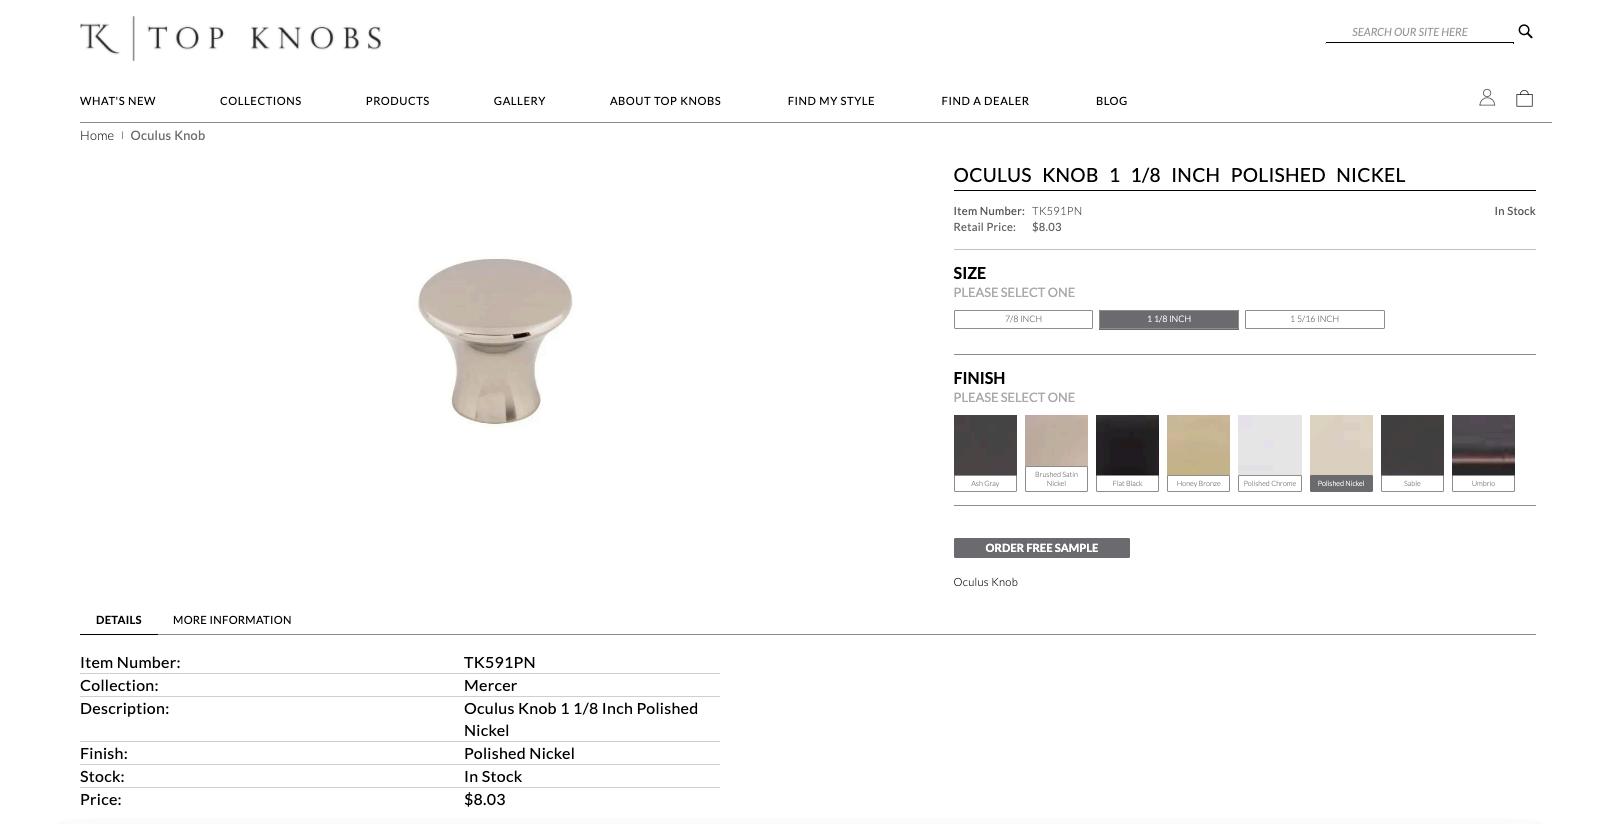Screen dimensions: 1606x824
Task: Choose the Brushed Satin Nickel finish swatch
Action: [x=1056, y=453]
